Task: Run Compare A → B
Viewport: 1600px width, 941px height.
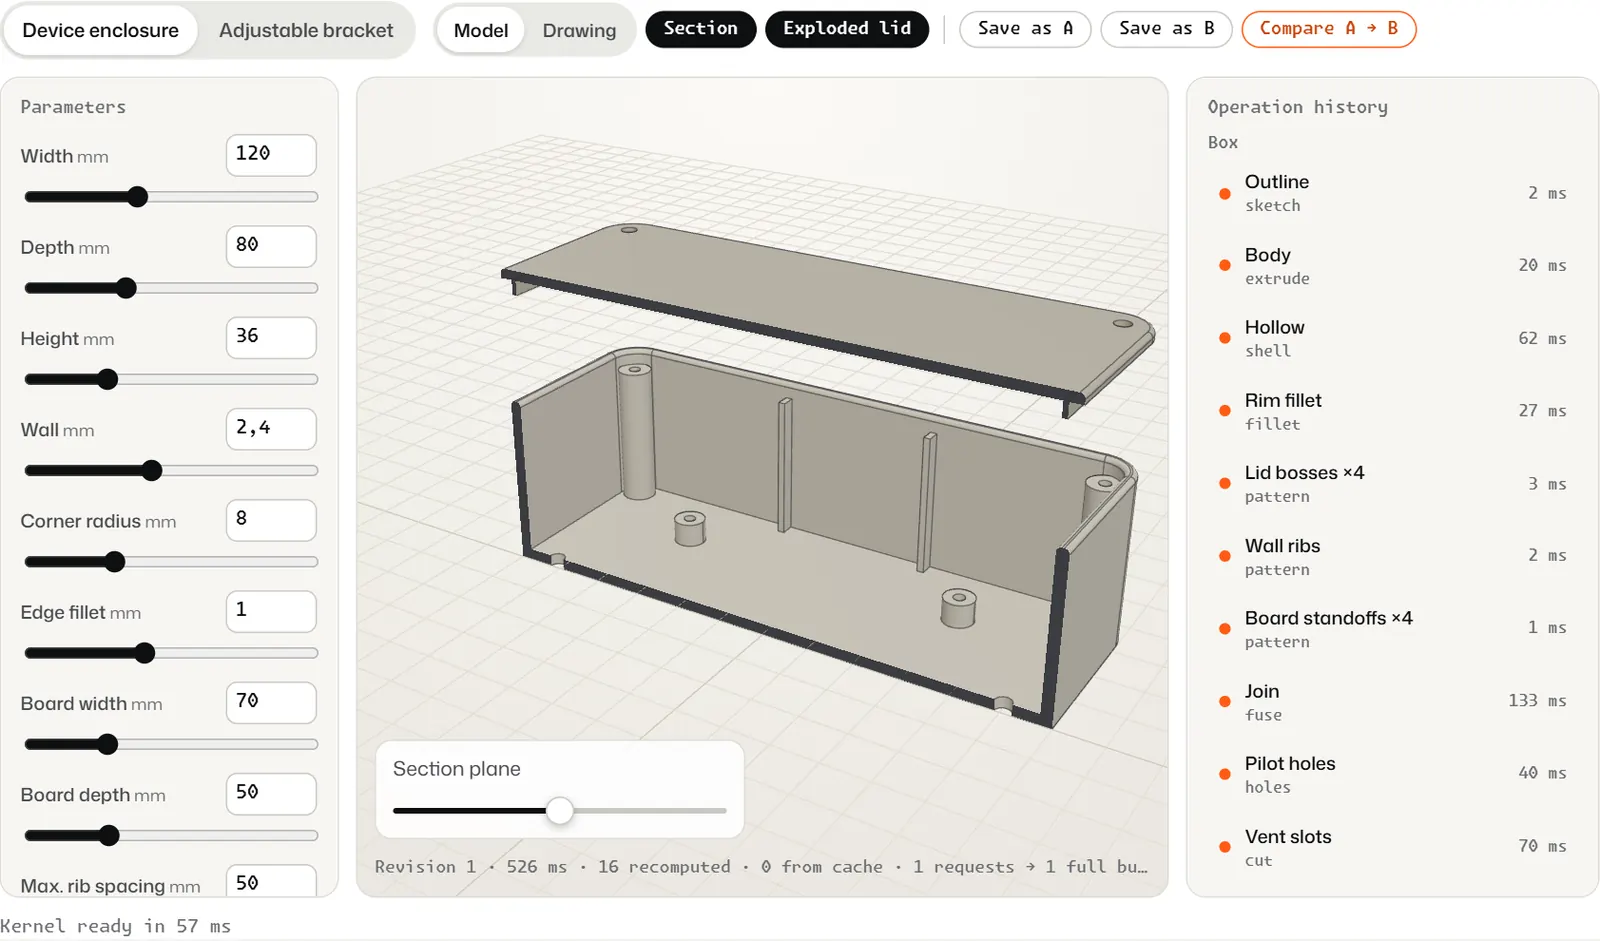Action: pyautogui.click(x=1329, y=29)
